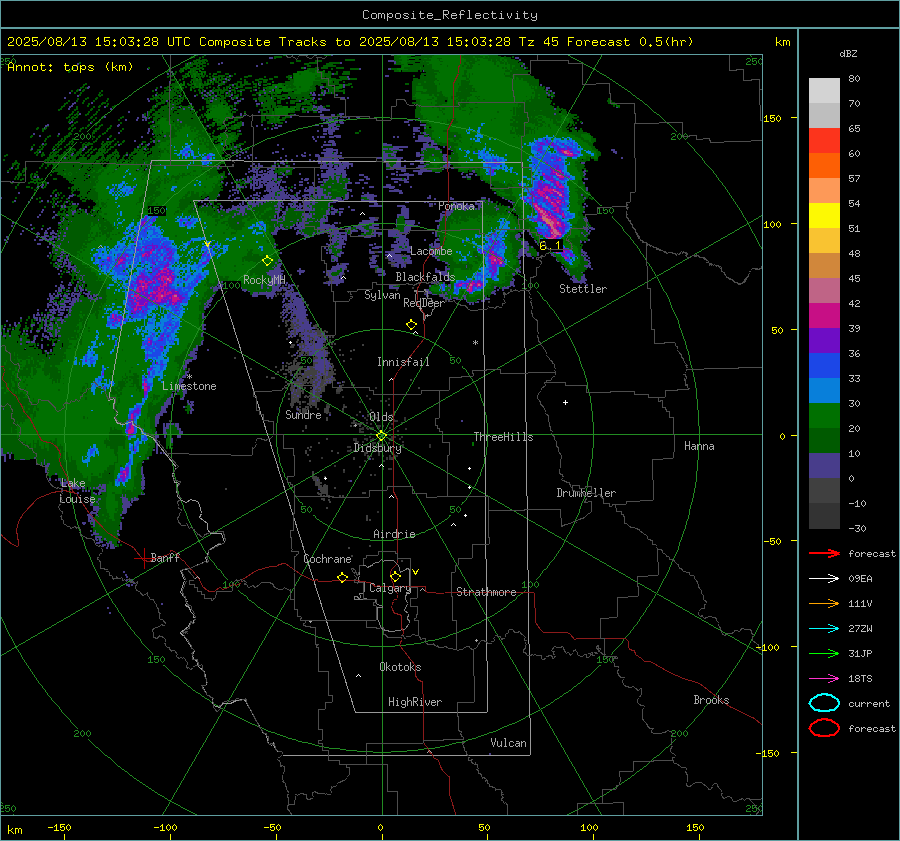Click the Innisfail city label
Viewport: 900px width, 841px height.
click(403, 362)
